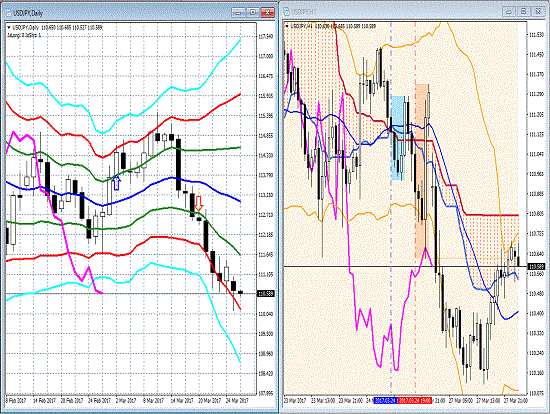Click the USDJPY,Daily window title text
This screenshot has width=550, height=414.
point(28,13)
